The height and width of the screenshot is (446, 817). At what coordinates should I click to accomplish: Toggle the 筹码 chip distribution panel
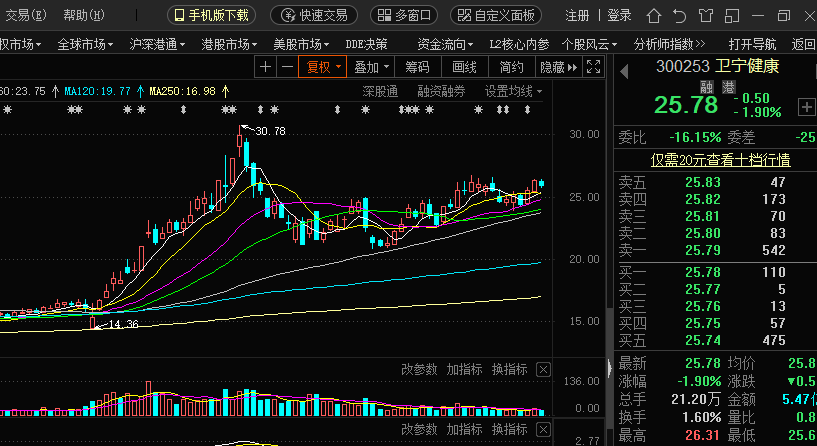[417, 67]
